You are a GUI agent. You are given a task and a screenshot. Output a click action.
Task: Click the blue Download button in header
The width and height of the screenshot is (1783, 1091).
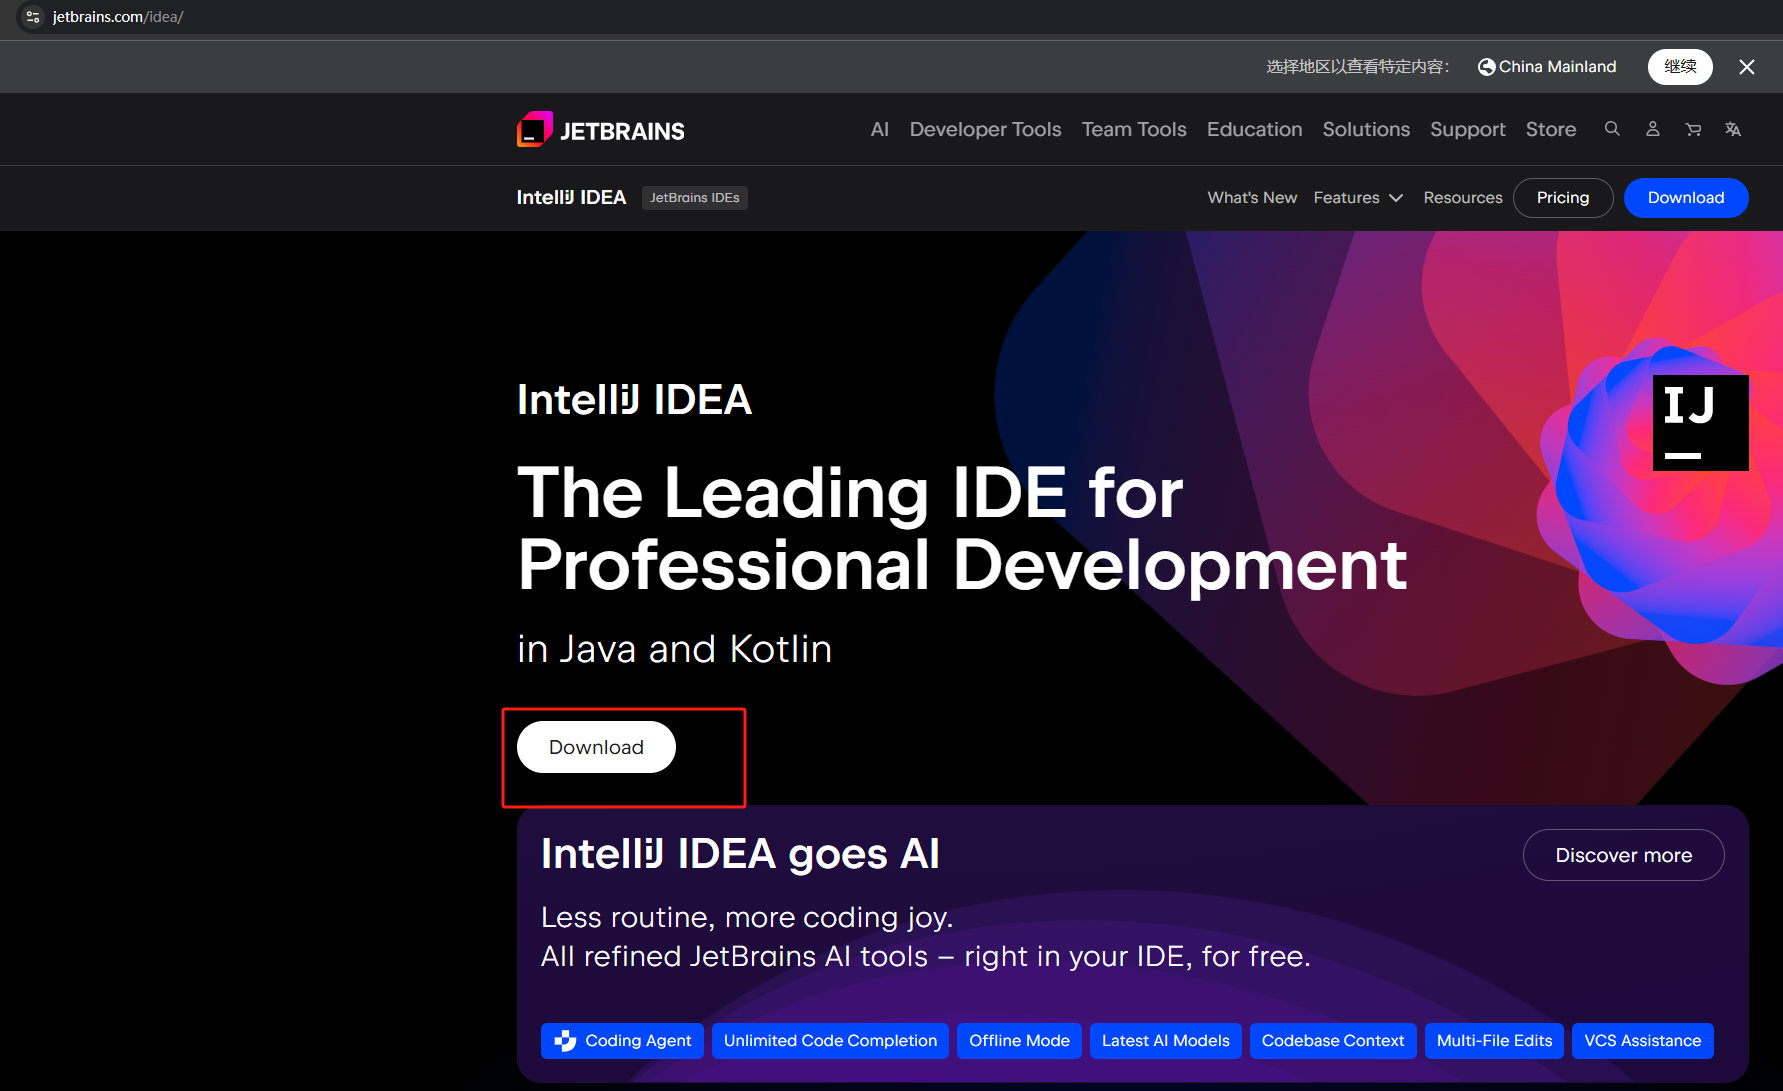1686,198
